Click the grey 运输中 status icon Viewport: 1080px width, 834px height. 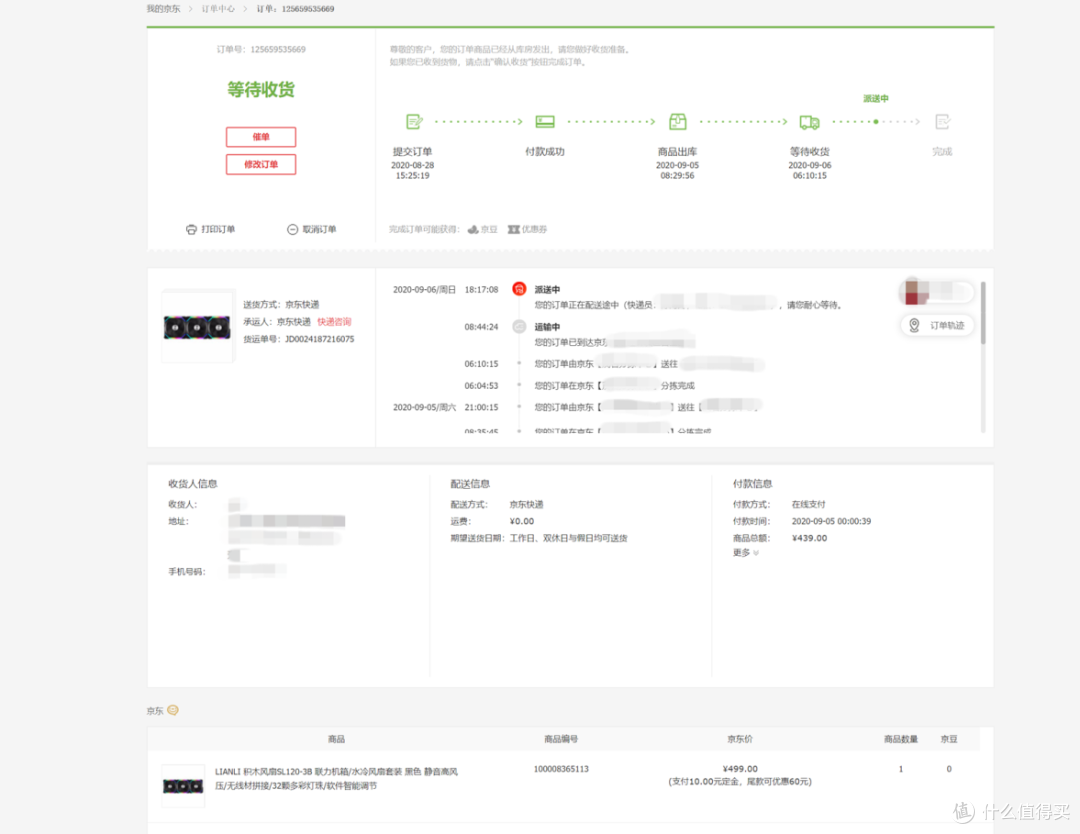(519, 326)
